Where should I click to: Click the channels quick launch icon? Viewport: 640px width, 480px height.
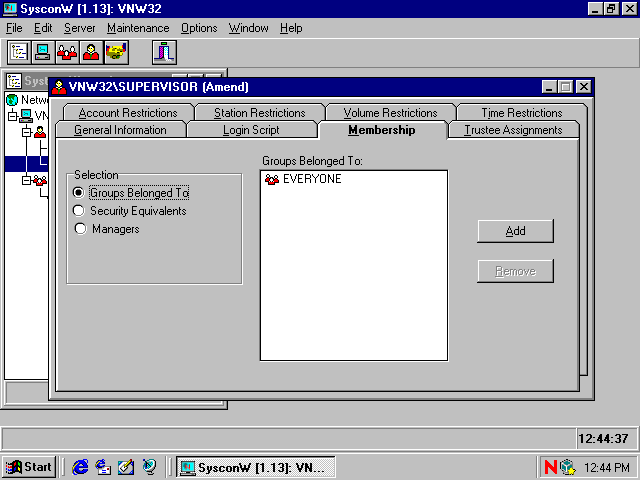click(x=149, y=467)
